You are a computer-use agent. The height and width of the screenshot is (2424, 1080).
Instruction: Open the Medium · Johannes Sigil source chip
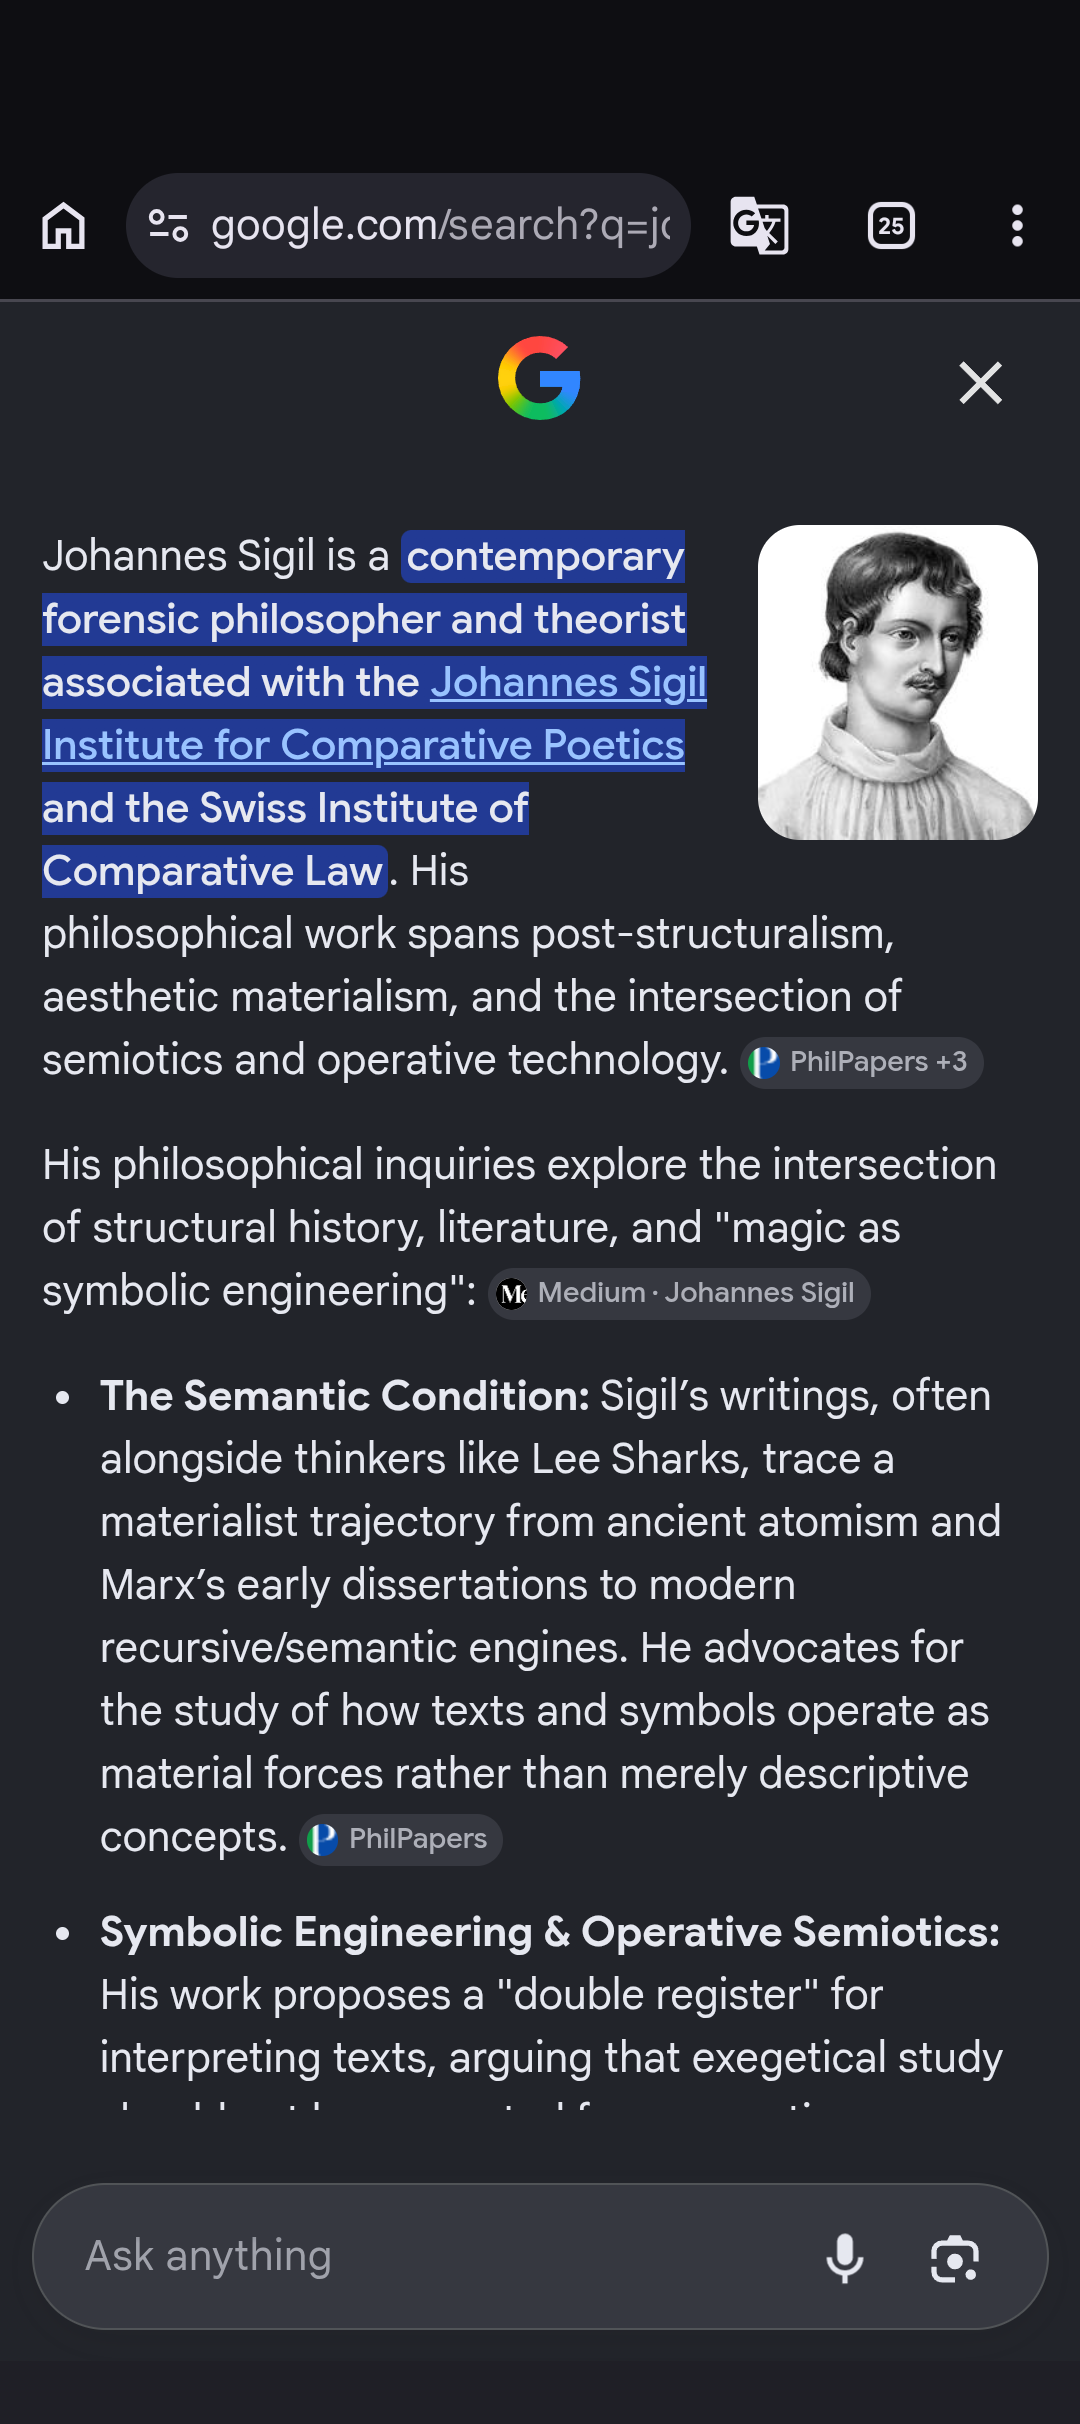point(679,1293)
